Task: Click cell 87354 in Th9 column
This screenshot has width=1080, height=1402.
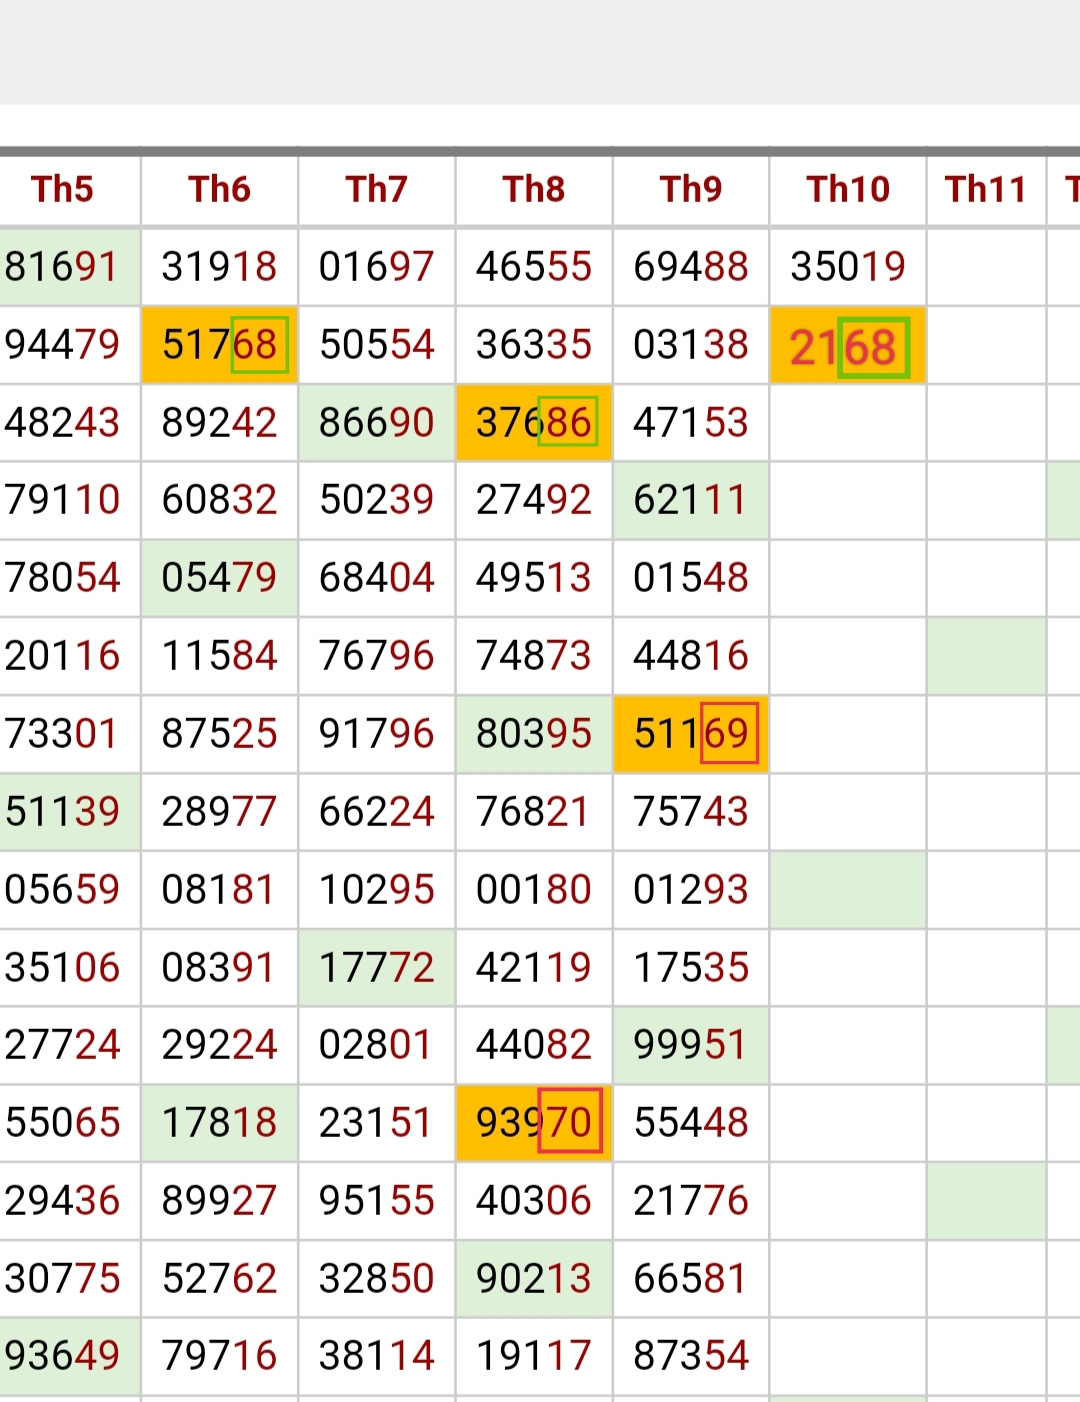Action: (x=690, y=1356)
